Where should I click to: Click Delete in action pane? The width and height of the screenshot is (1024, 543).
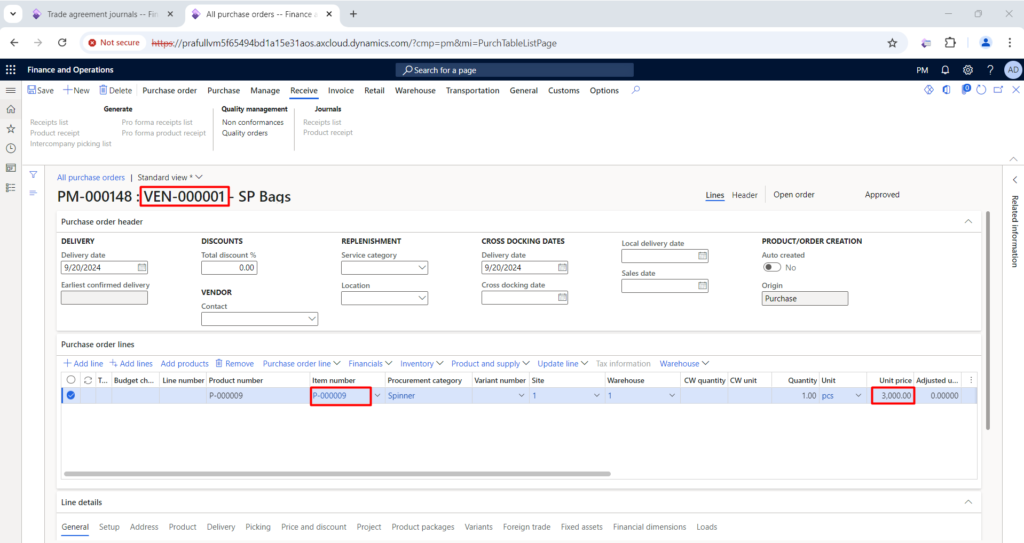(116, 90)
